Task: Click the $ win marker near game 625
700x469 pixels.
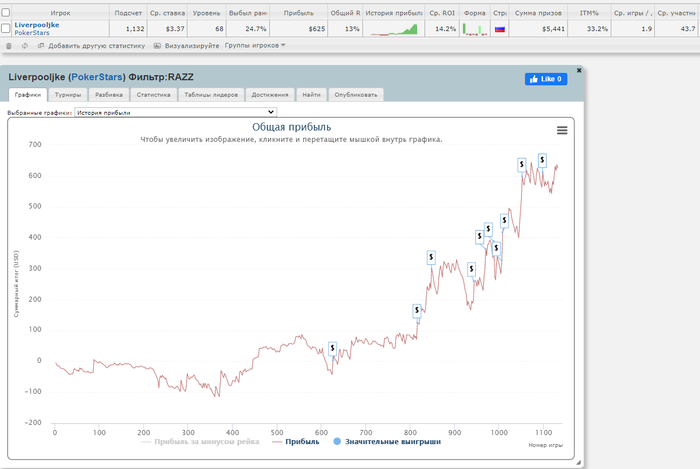Action: (x=332, y=348)
